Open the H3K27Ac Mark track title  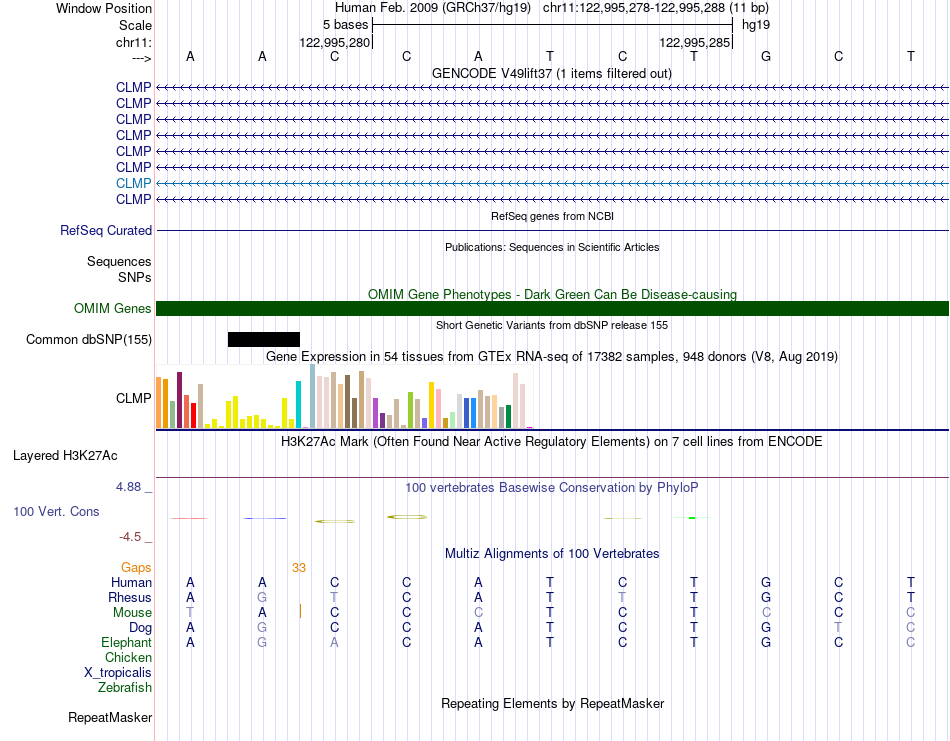552,441
